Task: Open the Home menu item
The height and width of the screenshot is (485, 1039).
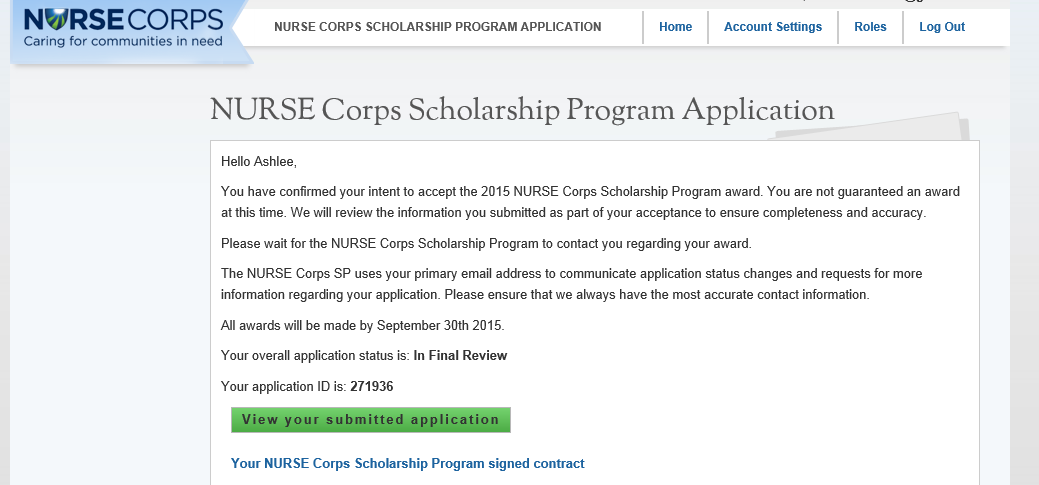Action: pos(675,27)
